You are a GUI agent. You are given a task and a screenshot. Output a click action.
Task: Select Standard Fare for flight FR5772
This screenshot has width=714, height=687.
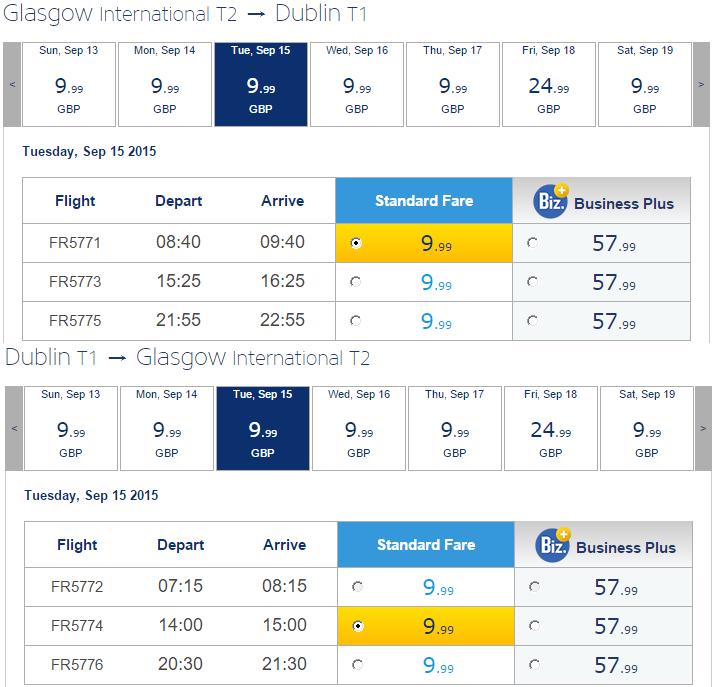358,587
